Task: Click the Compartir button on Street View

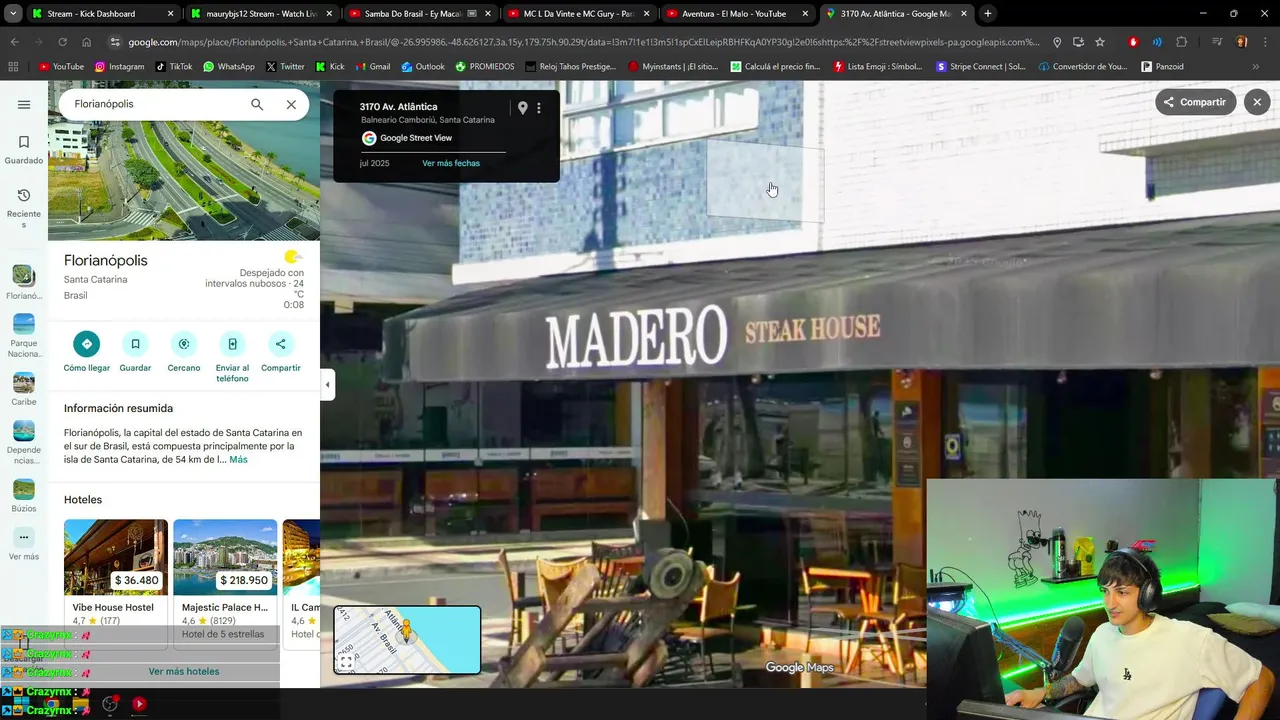Action: pyautogui.click(x=1196, y=102)
